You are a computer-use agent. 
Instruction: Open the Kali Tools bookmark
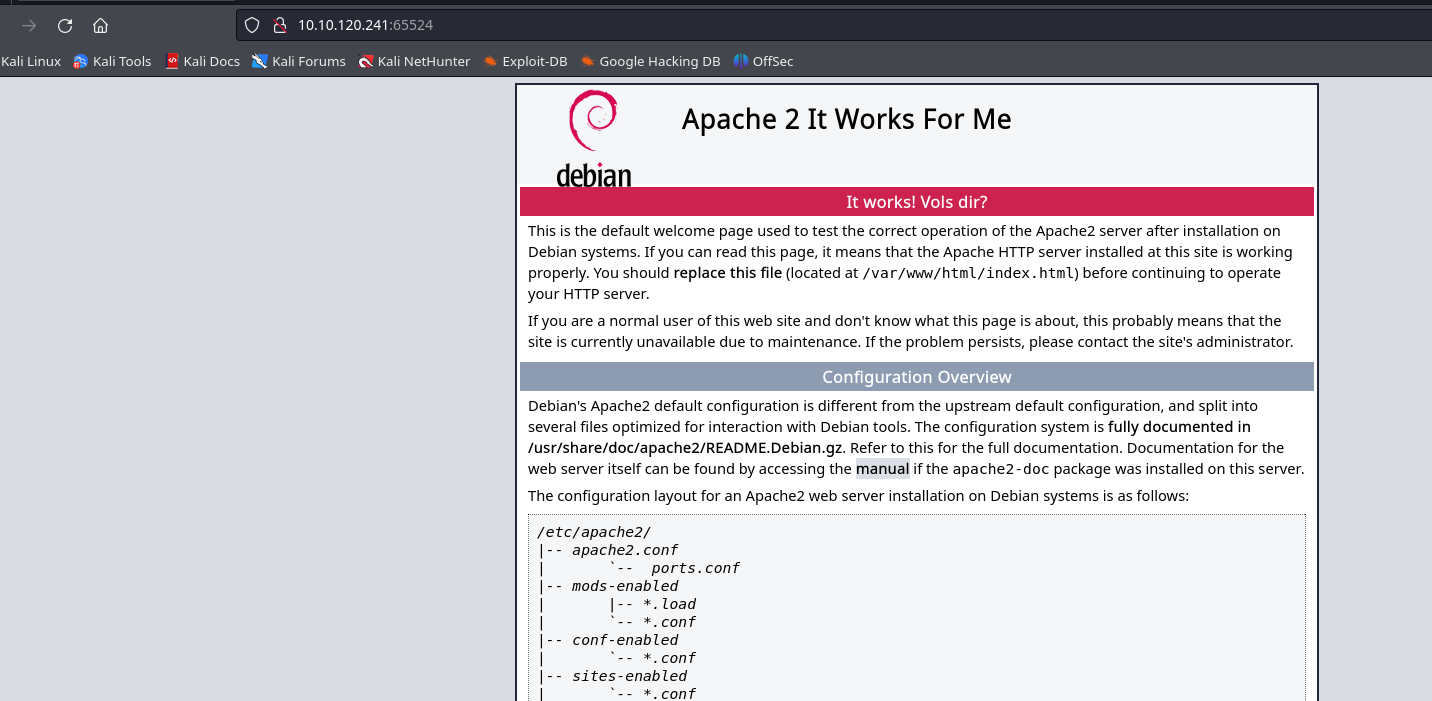click(112, 61)
